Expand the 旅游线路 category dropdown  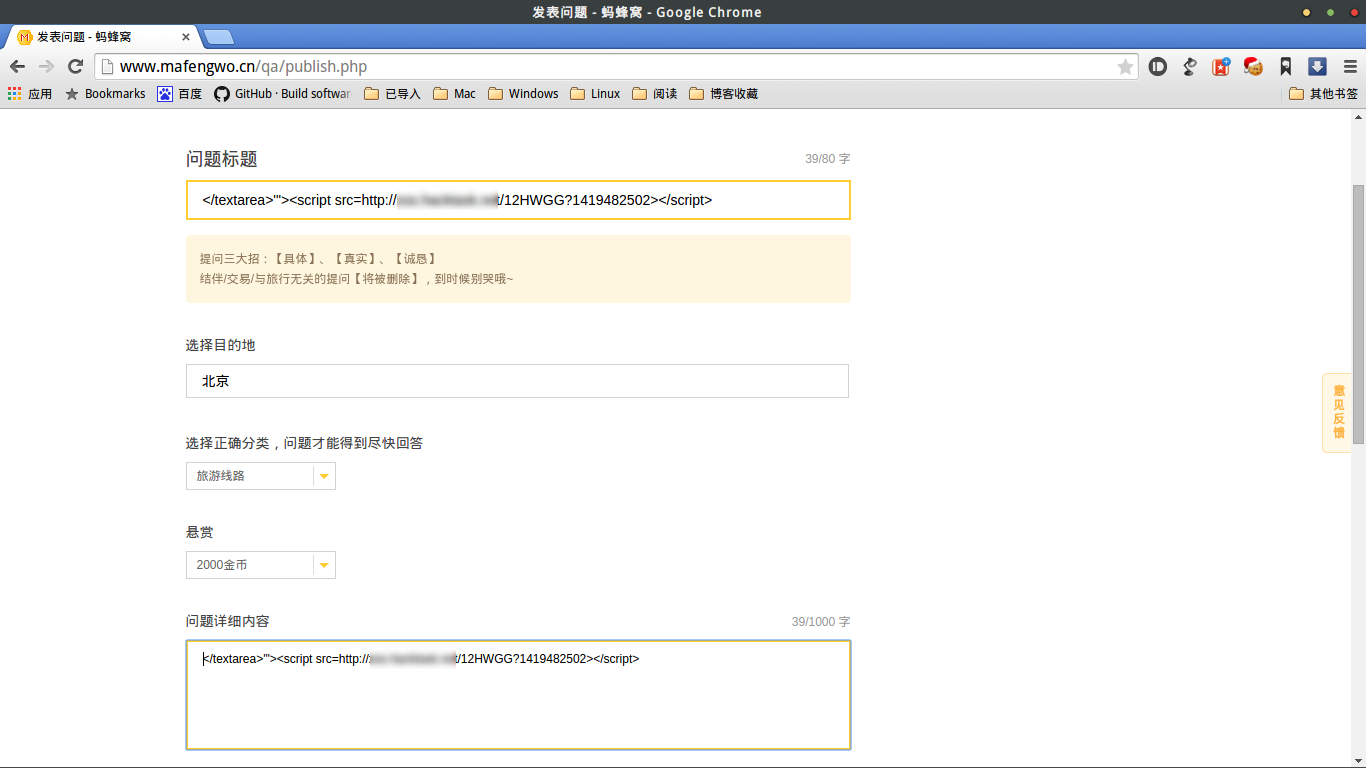260,476
